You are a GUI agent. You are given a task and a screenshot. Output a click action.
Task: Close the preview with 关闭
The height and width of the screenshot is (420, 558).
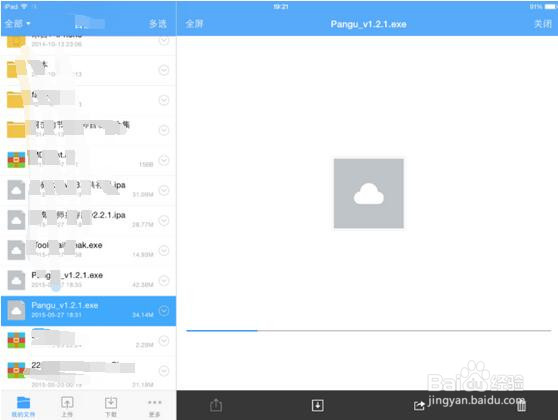[x=543, y=24]
